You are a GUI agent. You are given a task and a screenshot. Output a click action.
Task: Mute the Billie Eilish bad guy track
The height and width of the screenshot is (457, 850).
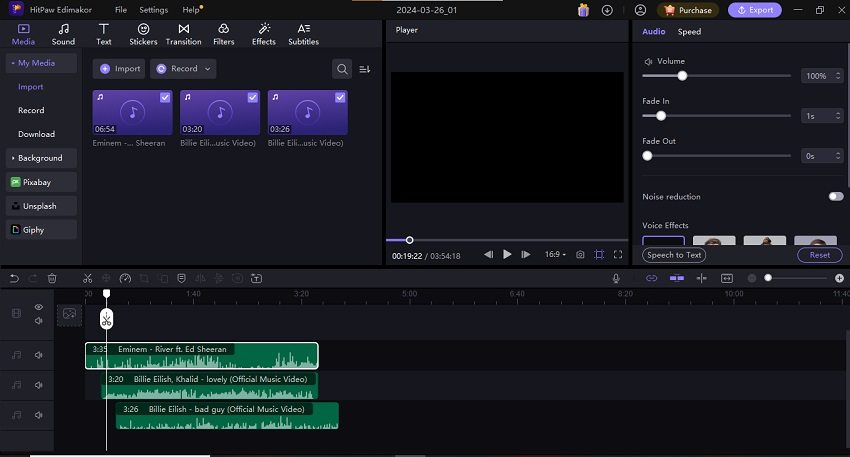(x=38, y=415)
